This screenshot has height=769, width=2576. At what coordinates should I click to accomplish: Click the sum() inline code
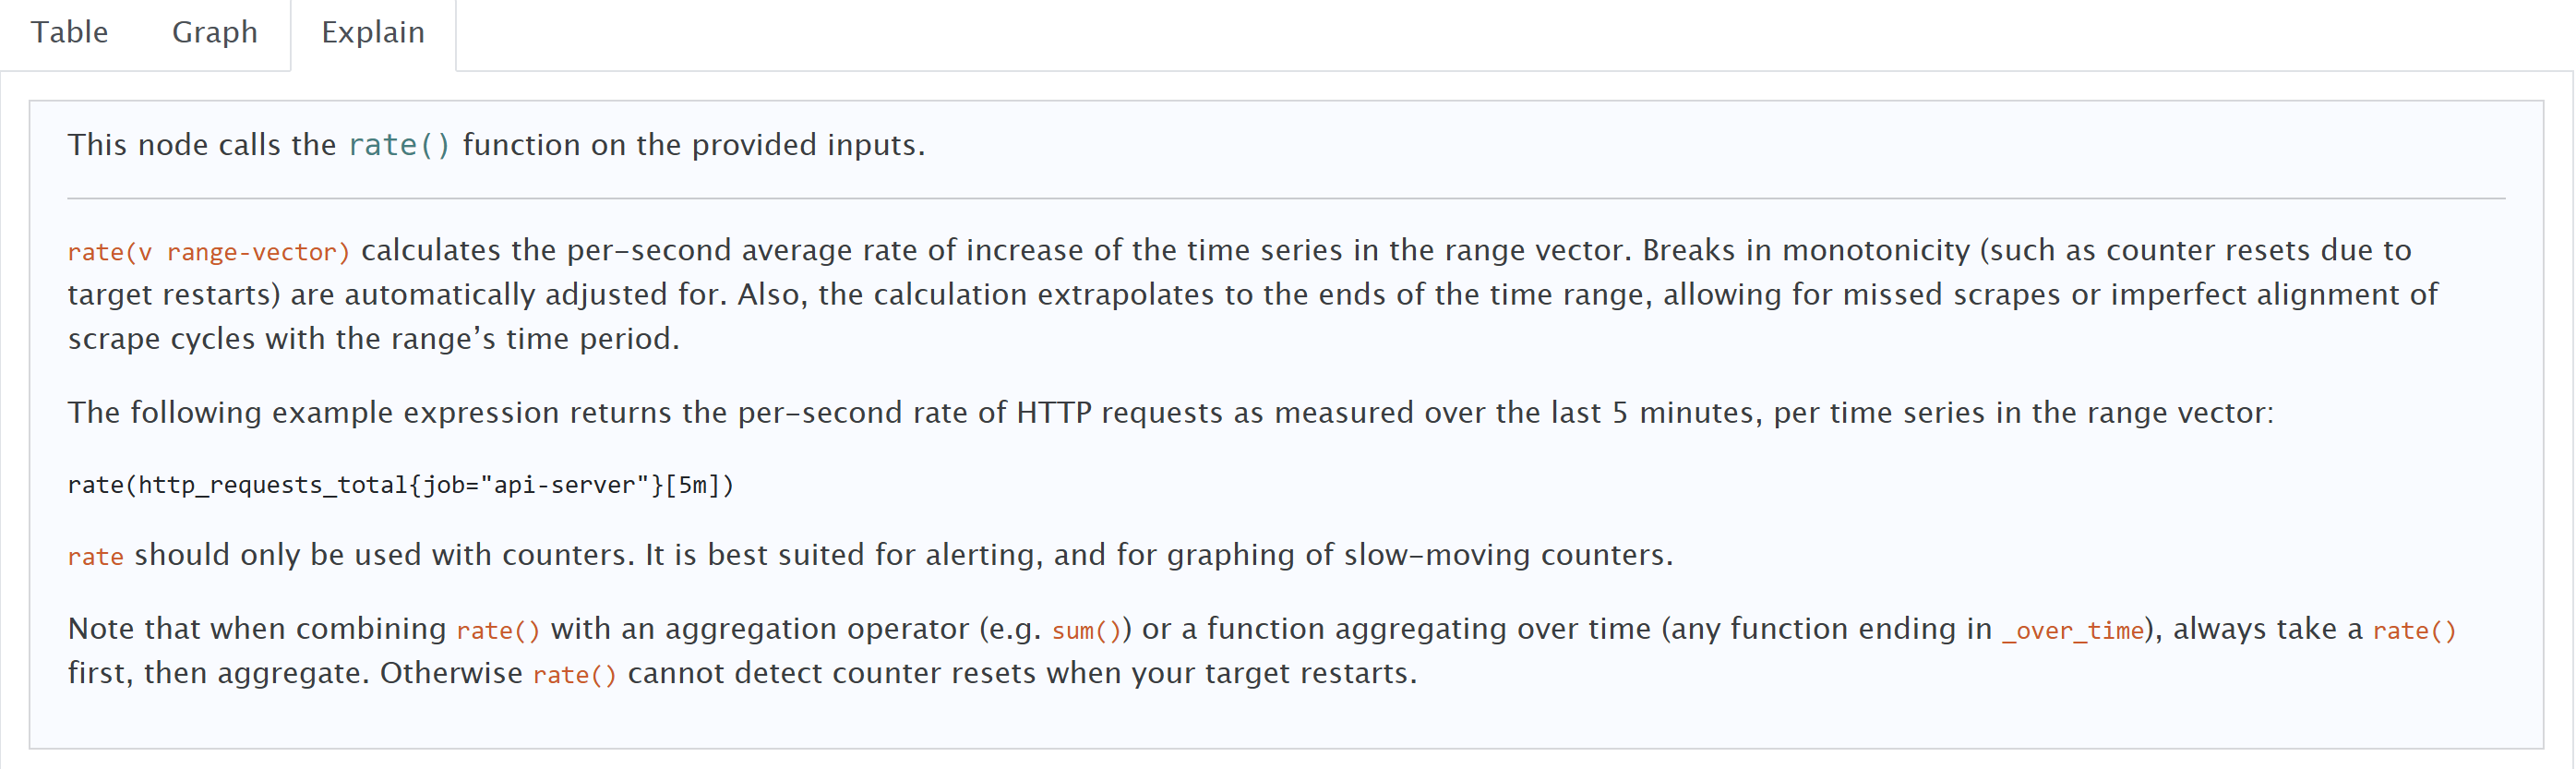[1086, 631]
